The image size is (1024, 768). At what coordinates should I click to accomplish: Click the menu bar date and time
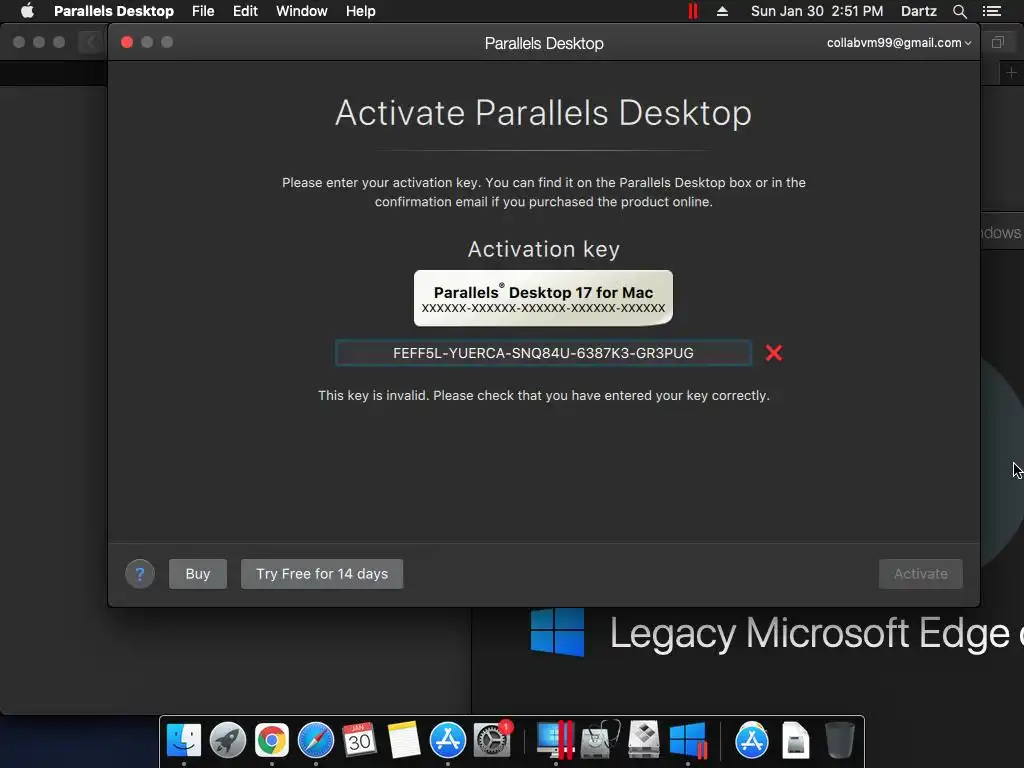click(817, 11)
